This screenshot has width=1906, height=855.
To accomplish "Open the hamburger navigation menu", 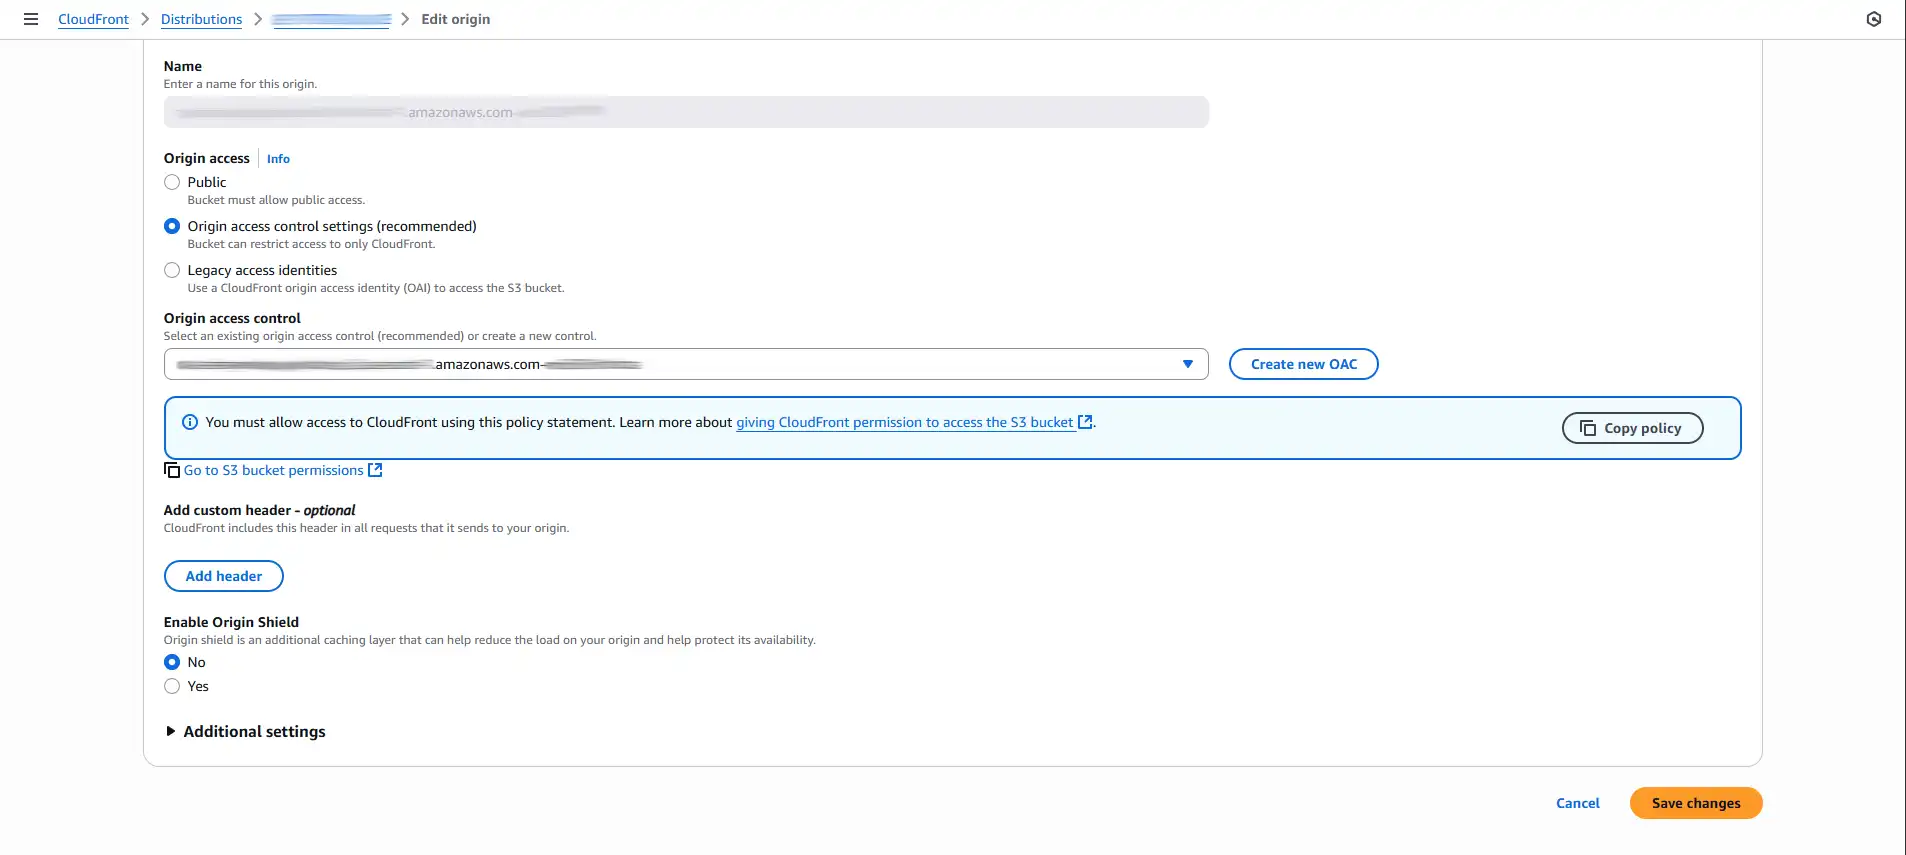I will click(x=31, y=19).
